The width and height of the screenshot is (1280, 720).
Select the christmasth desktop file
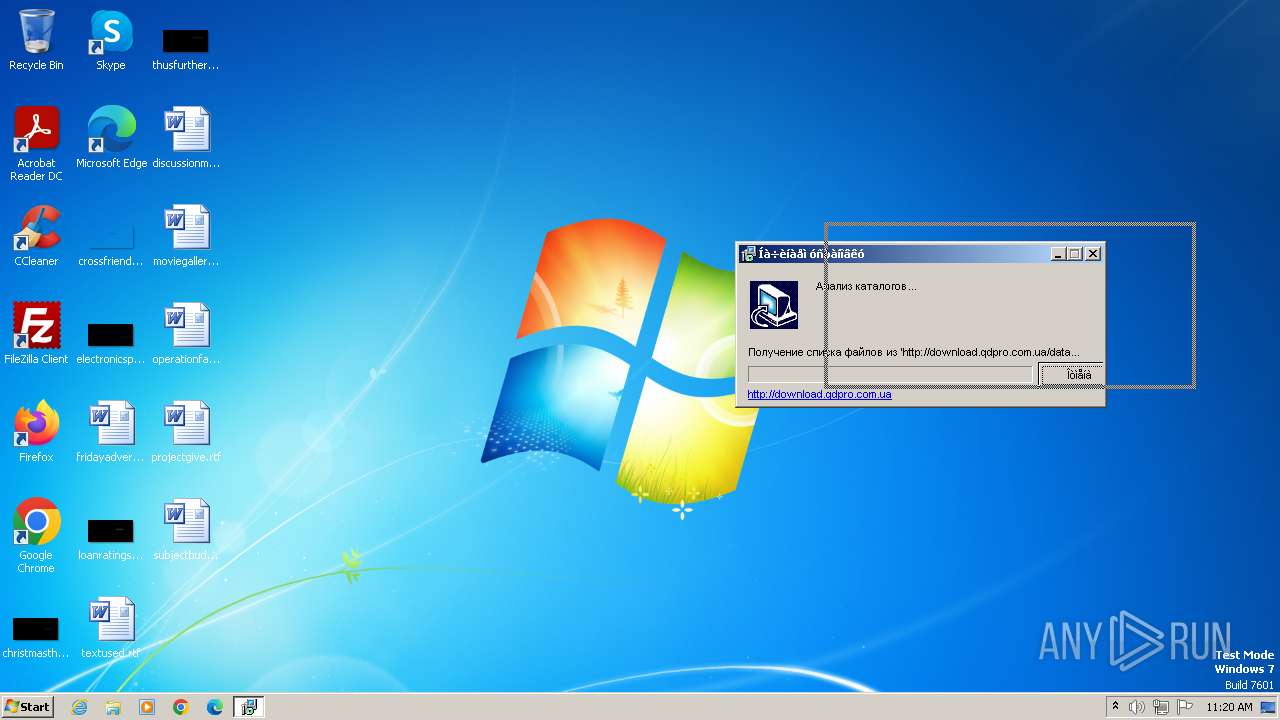36,636
